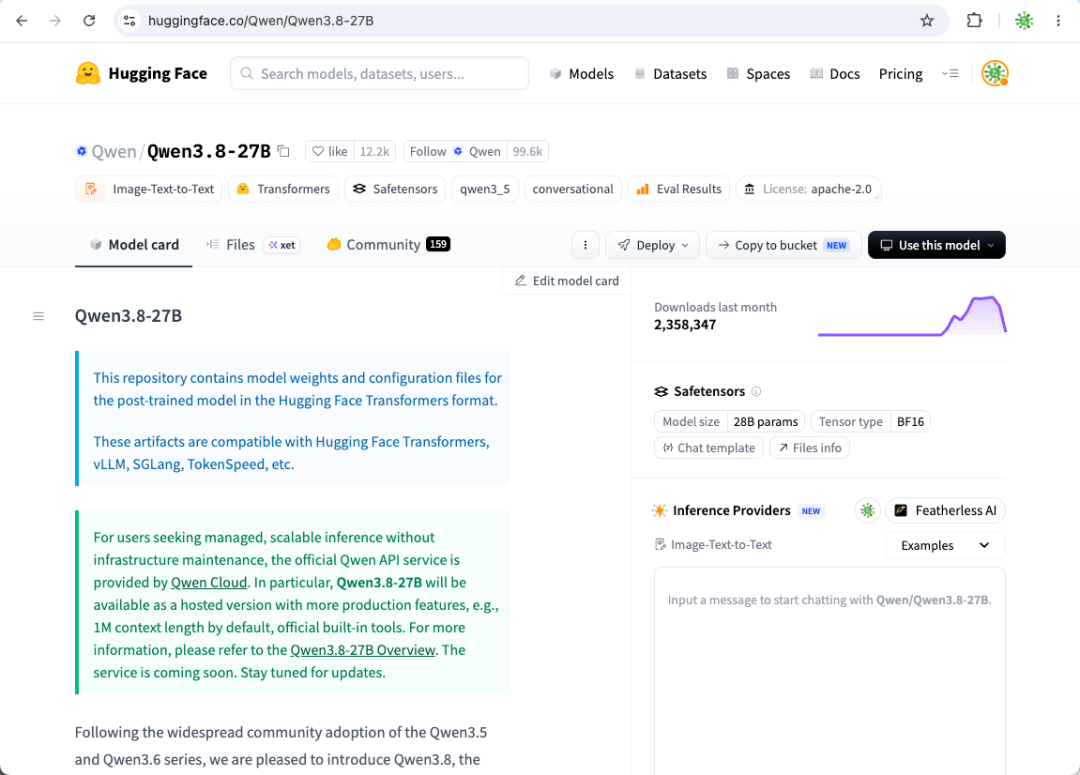
Task: Open Pricing in the top navigation
Action: (x=900, y=74)
